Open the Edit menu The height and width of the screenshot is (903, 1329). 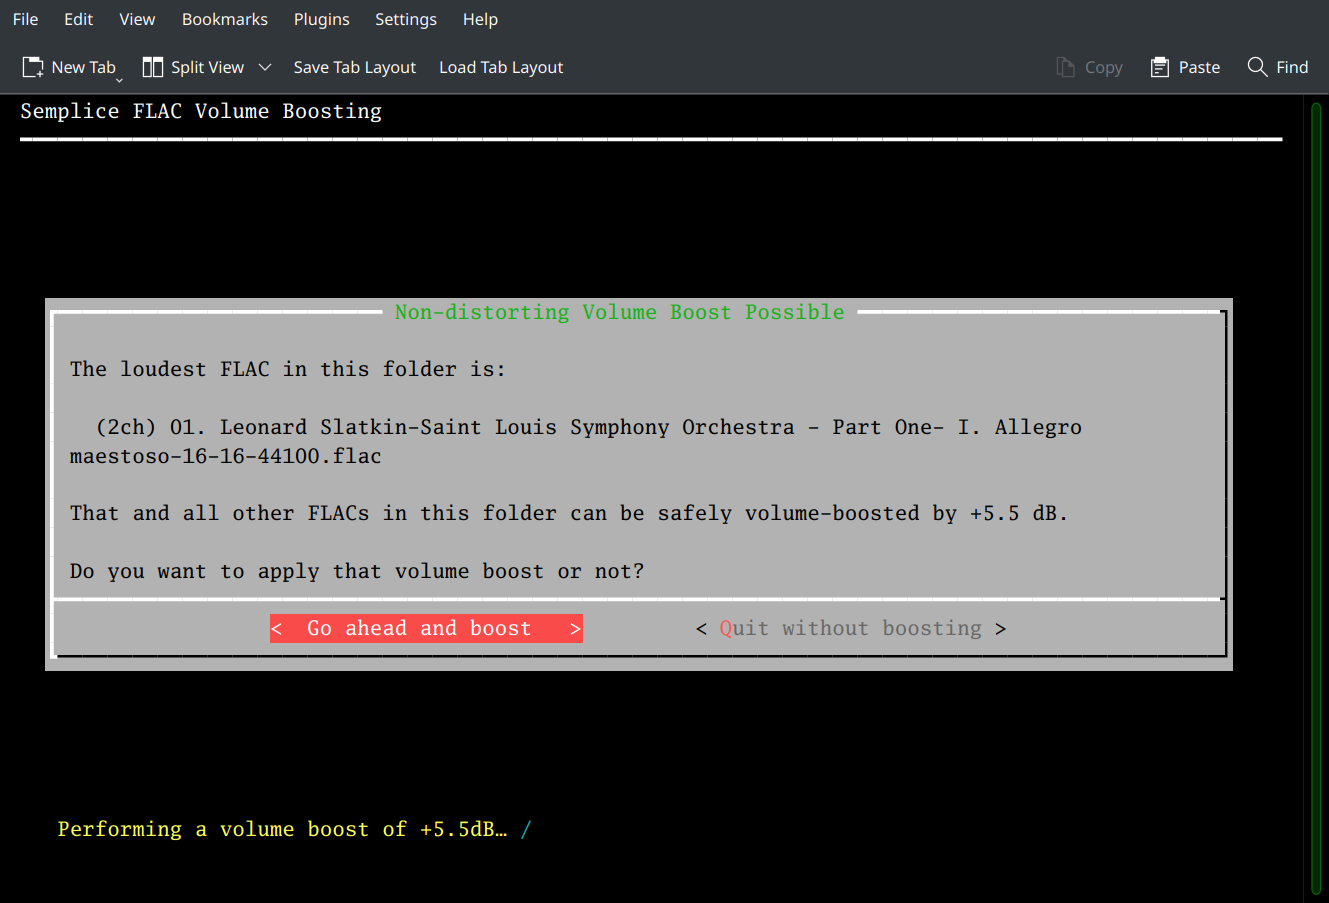point(78,19)
